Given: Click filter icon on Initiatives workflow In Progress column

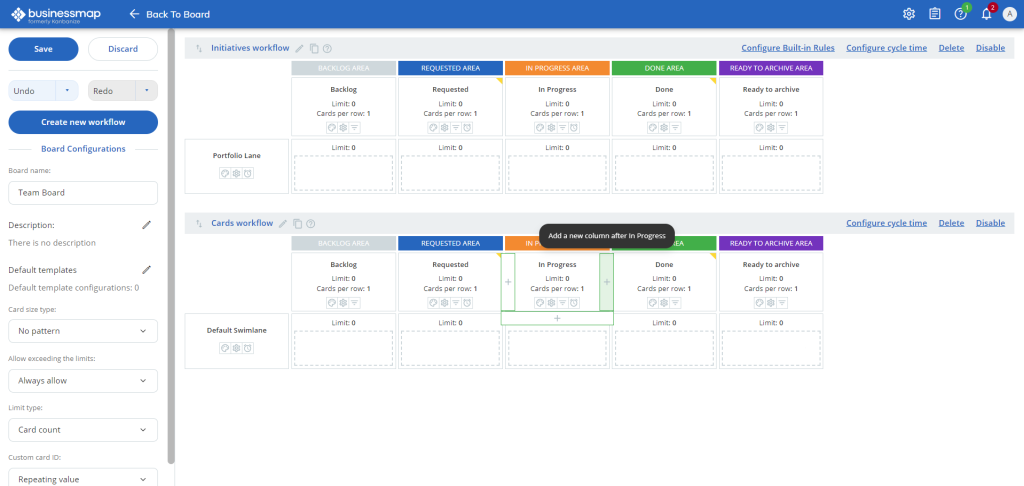Looking at the screenshot, I should pos(562,128).
